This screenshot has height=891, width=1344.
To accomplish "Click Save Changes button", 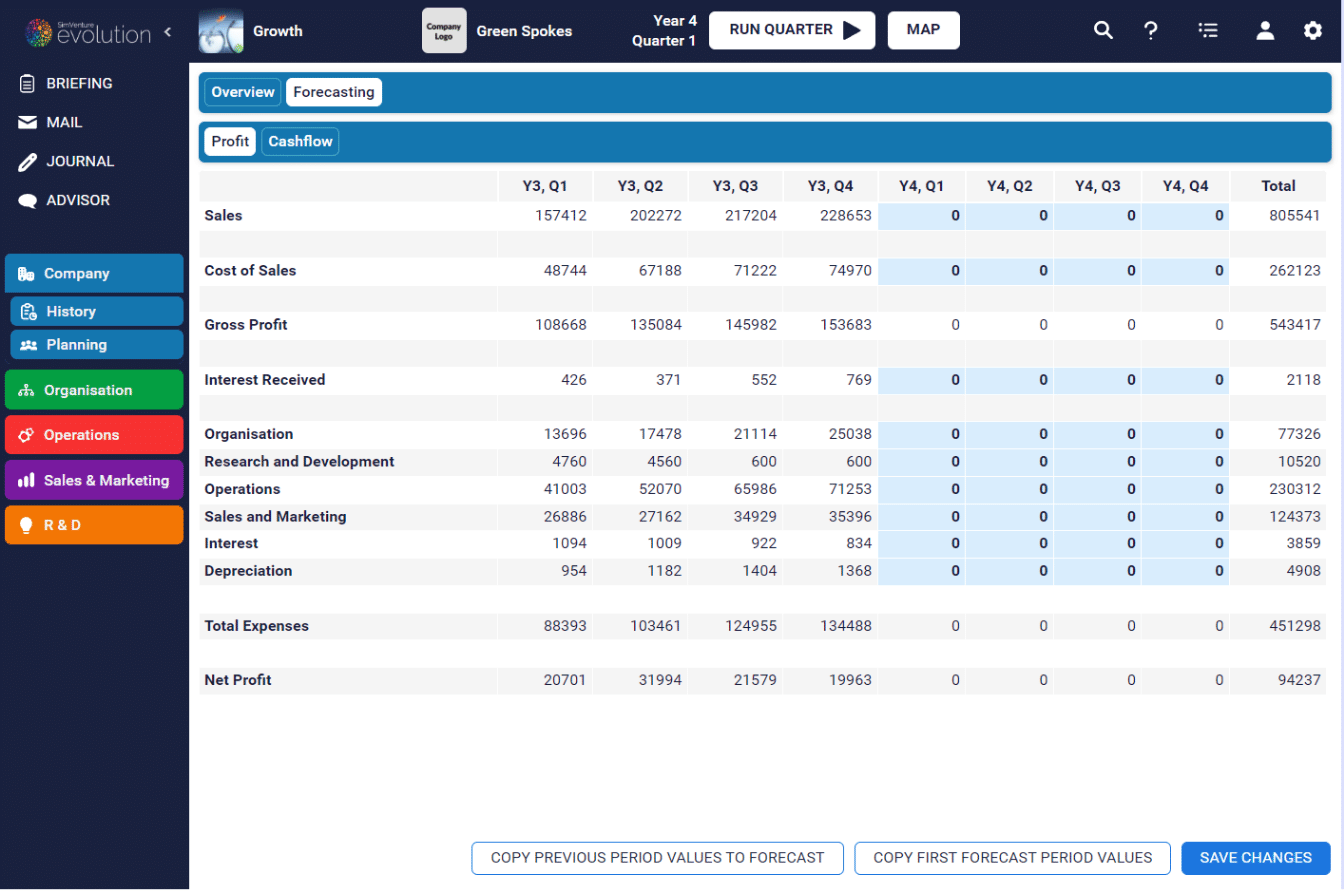I will coord(1255,858).
